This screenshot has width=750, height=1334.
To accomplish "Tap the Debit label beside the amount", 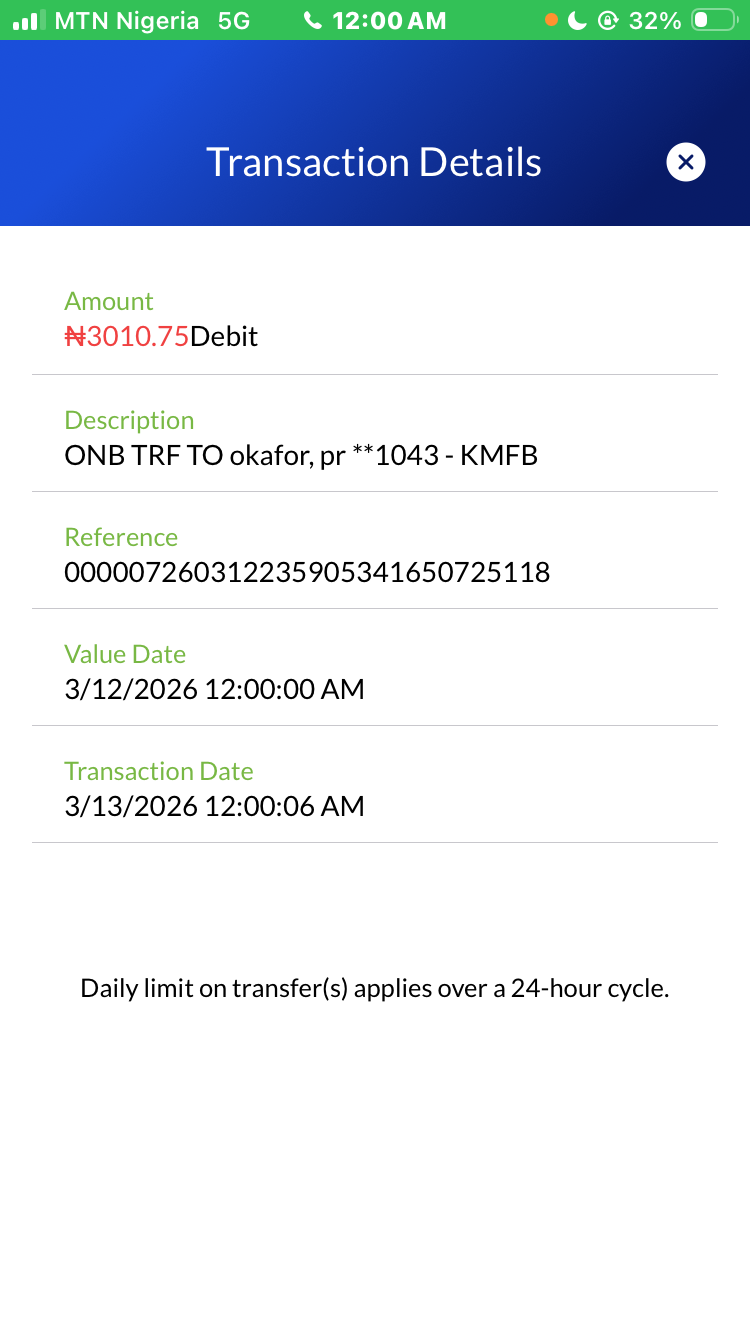I will [x=224, y=336].
